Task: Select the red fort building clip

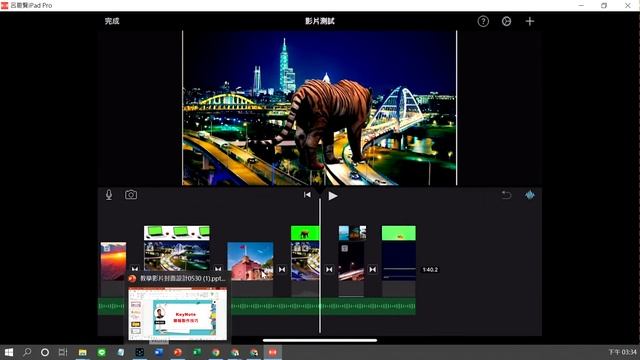Action: (x=250, y=261)
